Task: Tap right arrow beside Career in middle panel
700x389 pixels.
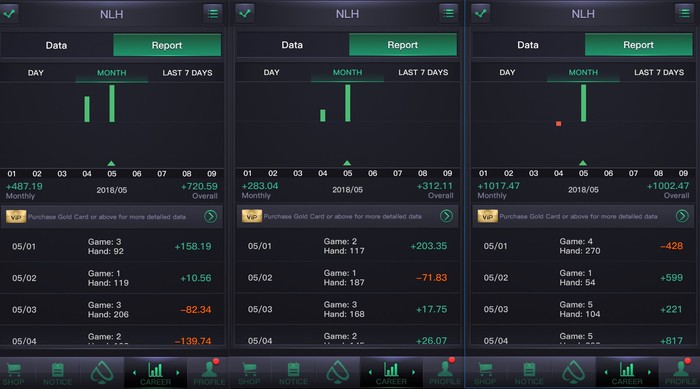Action: [x=413, y=372]
